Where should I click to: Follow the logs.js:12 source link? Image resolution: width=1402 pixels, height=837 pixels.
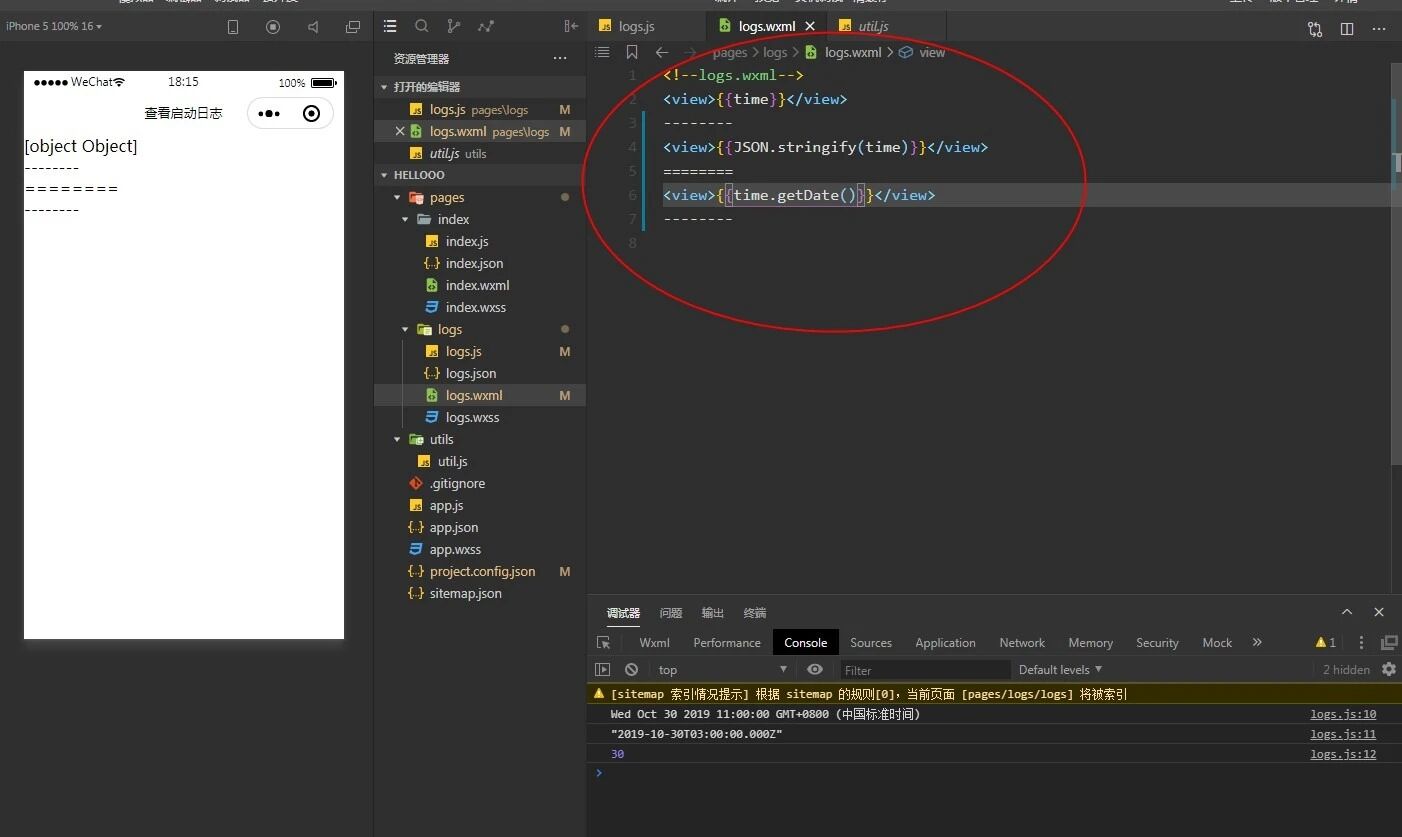[1343, 754]
